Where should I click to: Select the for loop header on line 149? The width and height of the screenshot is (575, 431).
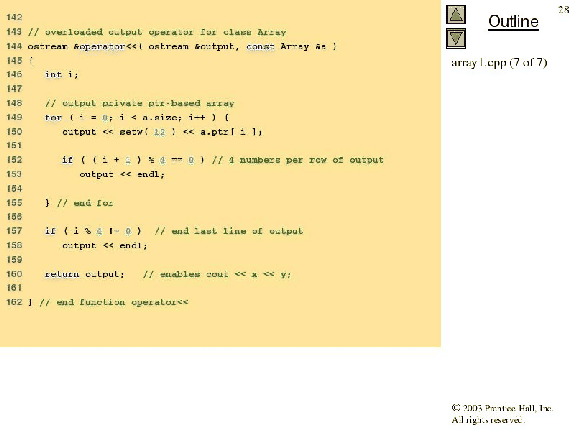[137, 118]
